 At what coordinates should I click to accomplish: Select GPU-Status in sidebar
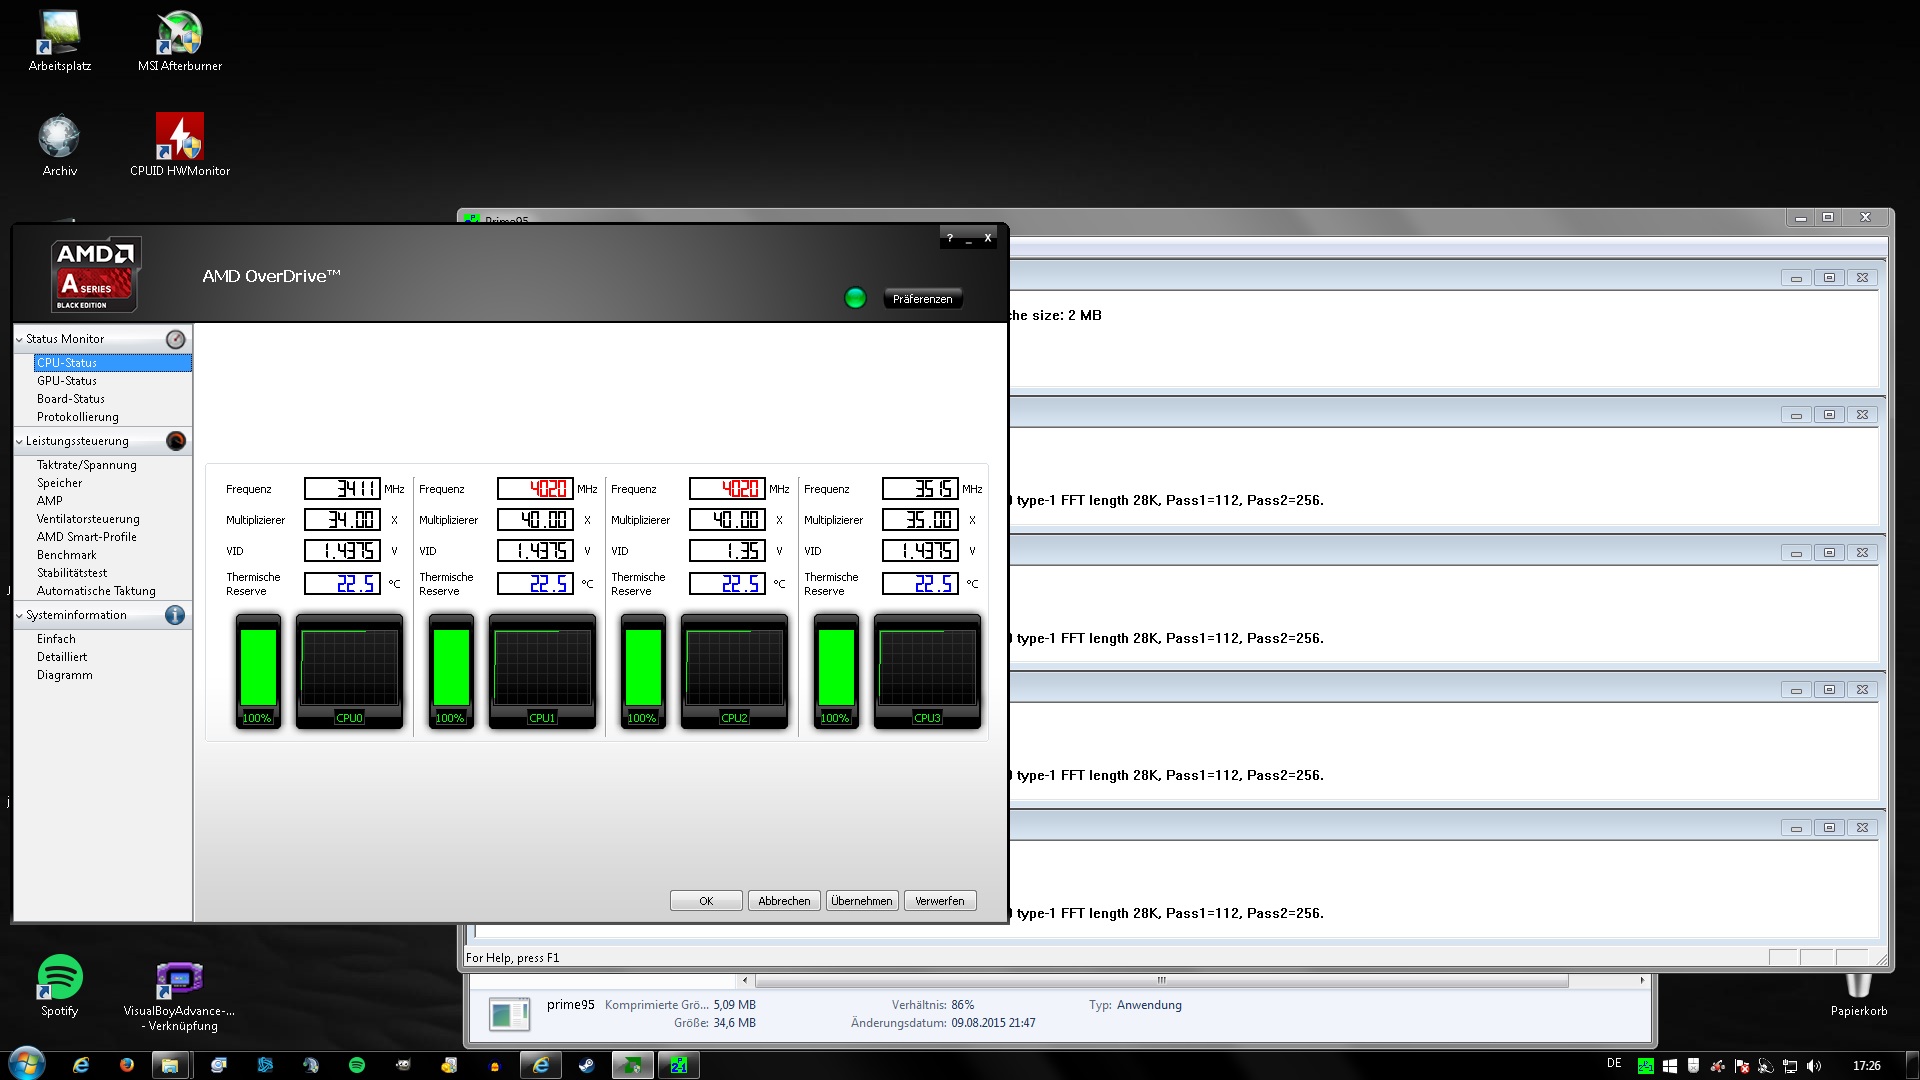(67, 381)
